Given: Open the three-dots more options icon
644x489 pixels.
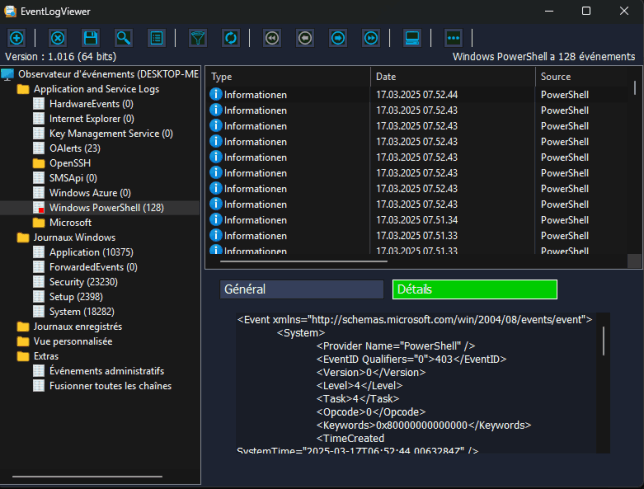Looking at the screenshot, I should pyautogui.click(x=453, y=38).
